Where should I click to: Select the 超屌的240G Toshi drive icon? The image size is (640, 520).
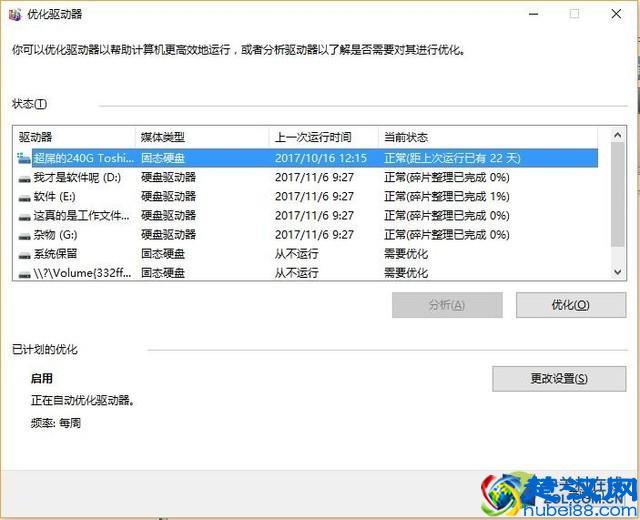[x=24, y=158]
